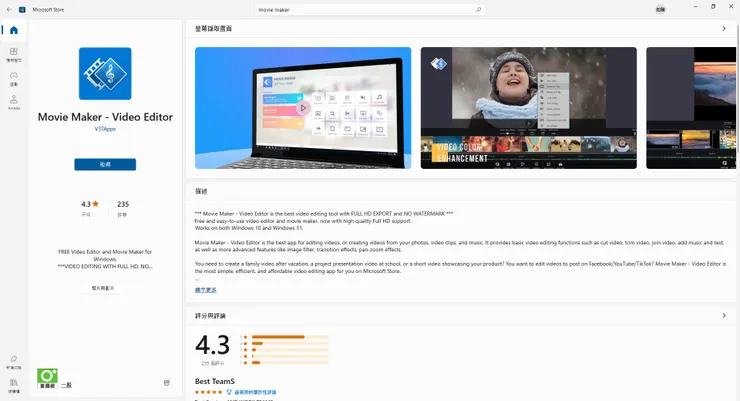740x401 pixels.
Task: Open the most helpful favorable review link
Action: coord(255,392)
